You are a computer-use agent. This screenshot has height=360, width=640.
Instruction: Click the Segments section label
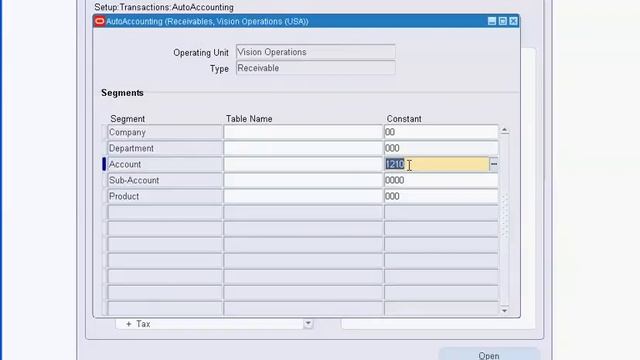coord(122,93)
